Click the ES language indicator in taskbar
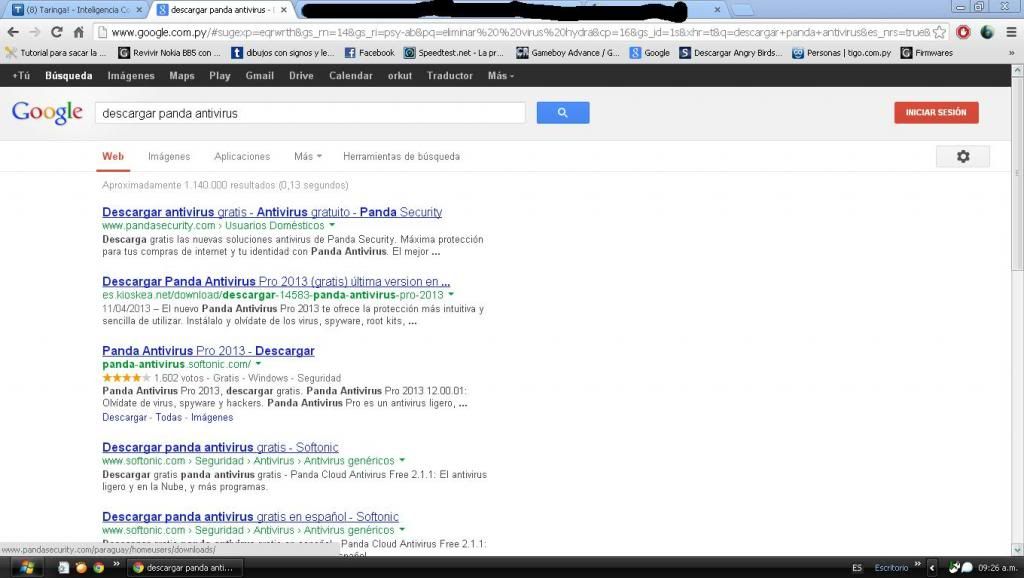The height and width of the screenshot is (578, 1024). click(857, 568)
